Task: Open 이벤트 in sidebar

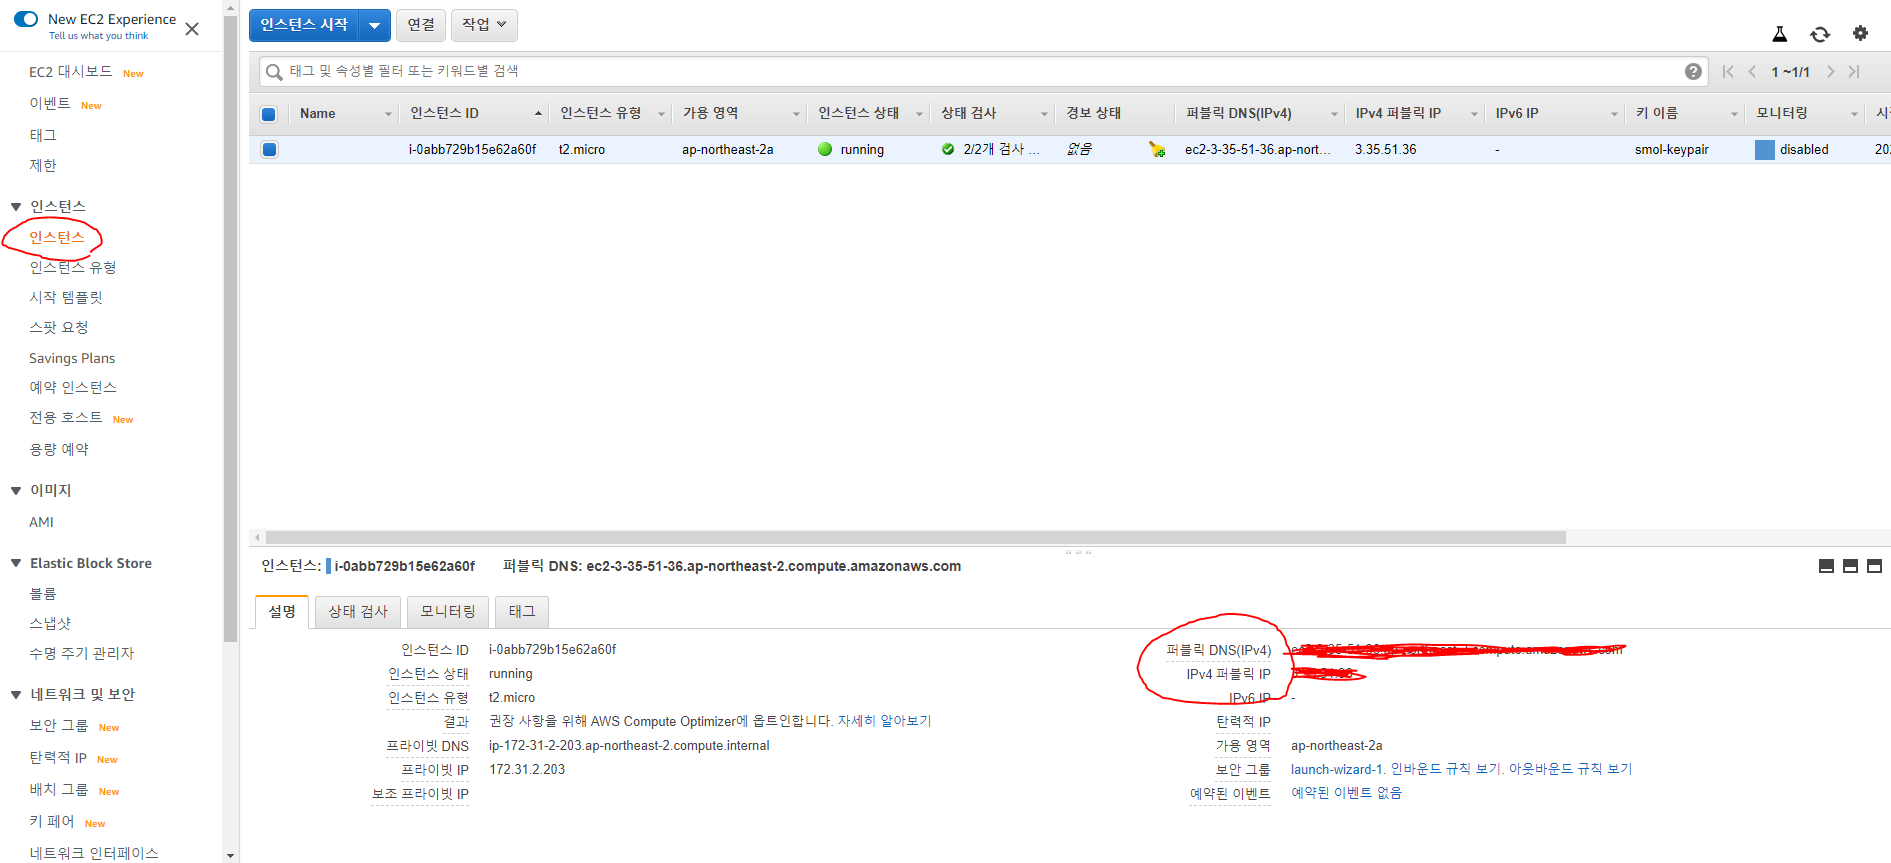Action: click(50, 104)
